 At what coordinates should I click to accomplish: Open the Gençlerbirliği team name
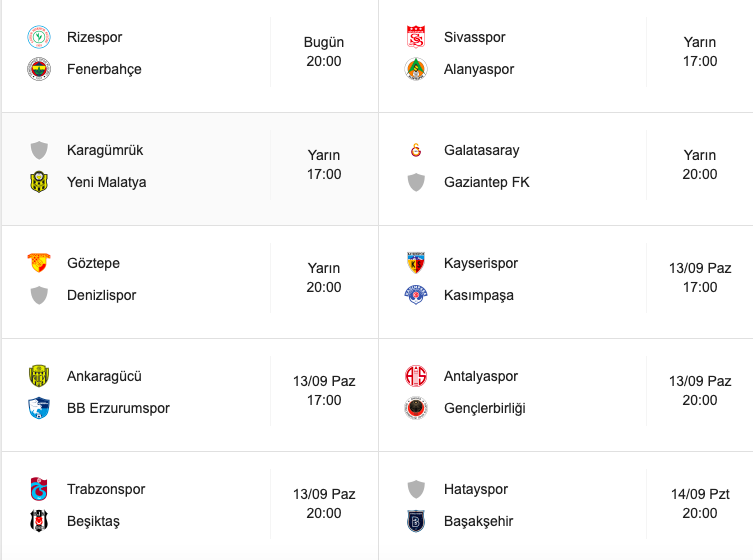pyautogui.click(x=485, y=408)
